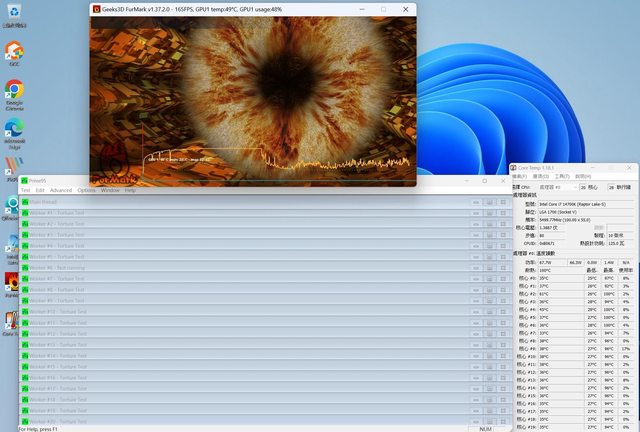This screenshot has height=432, width=640.
Task: Click the FurMark desktop shortcut icon
Action: (13, 283)
